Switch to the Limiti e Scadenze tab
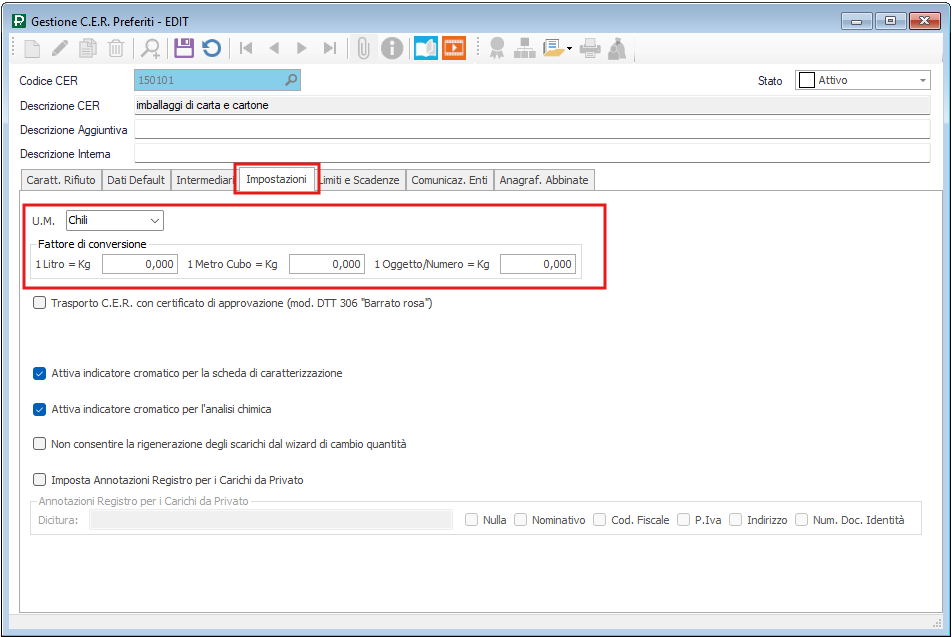952x637 pixels. coord(361,180)
